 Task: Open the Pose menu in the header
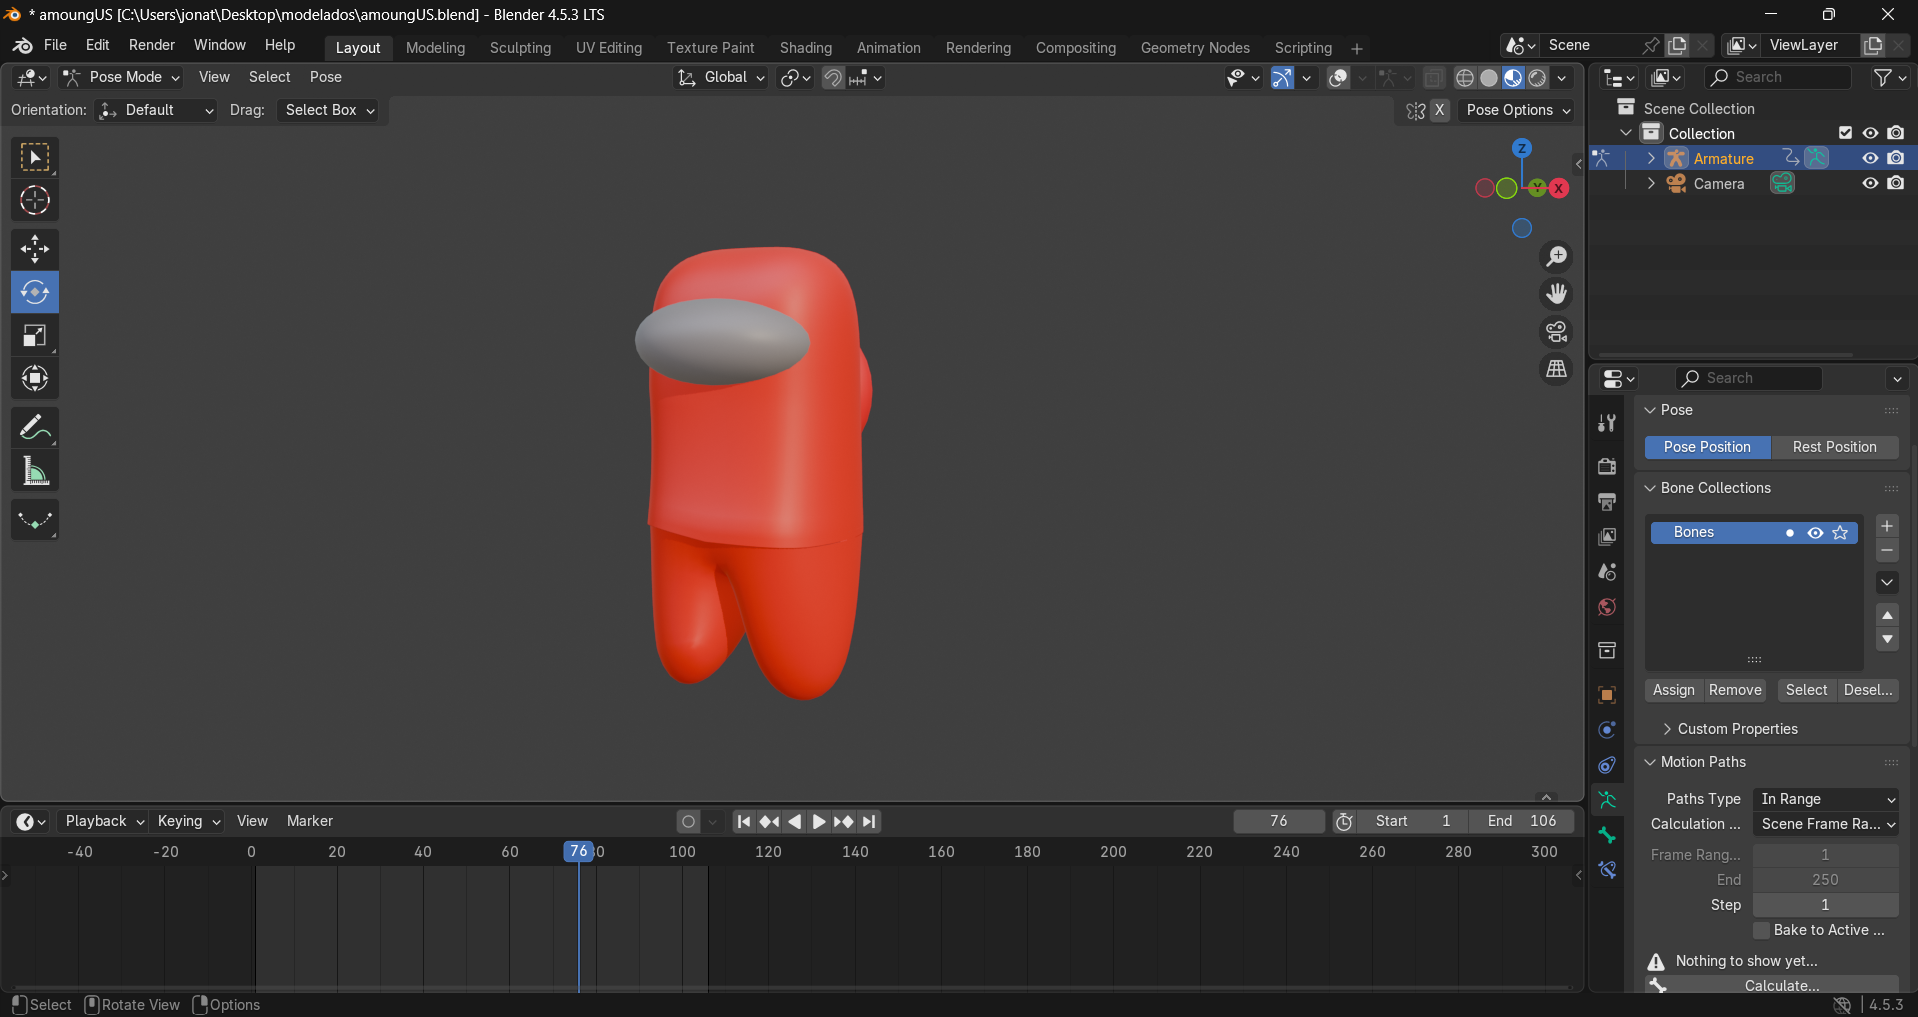click(x=325, y=77)
